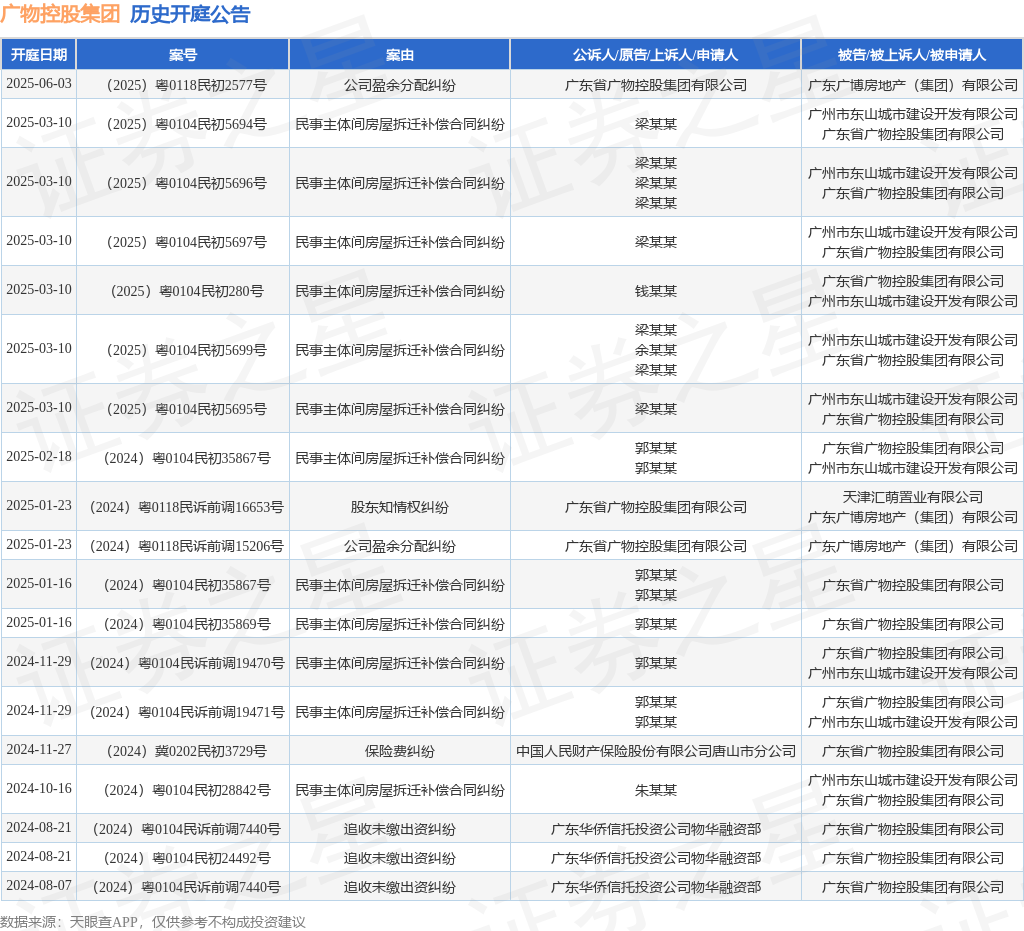Click 公司盈余分配纠纷 in the 2025-06-03 row
The image size is (1024, 931).
(x=400, y=85)
